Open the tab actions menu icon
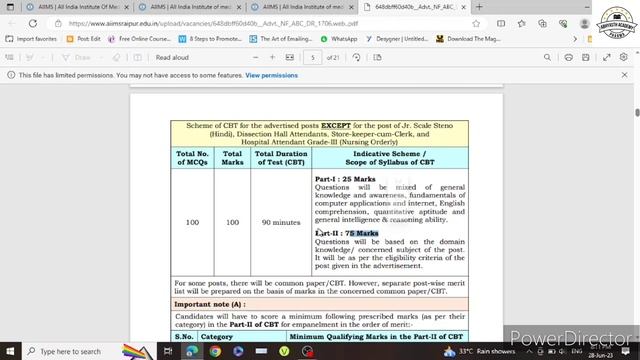The image size is (640, 360). tap(10, 7)
